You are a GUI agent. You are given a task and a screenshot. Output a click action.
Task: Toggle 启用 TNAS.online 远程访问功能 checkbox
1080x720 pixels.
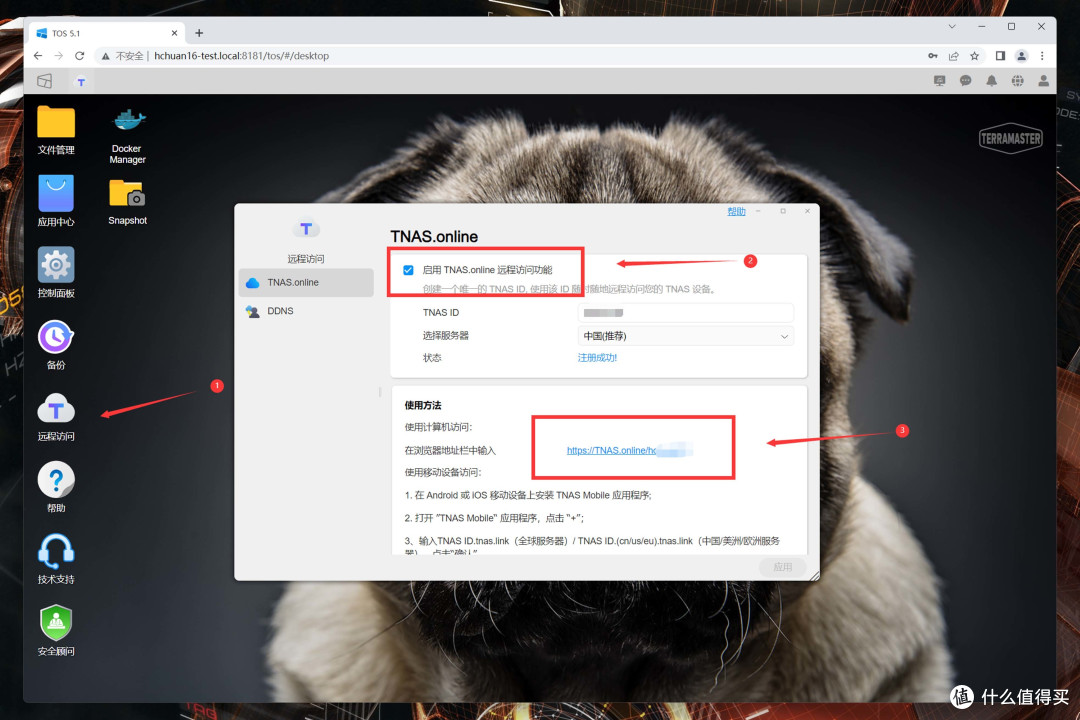[x=408, y=270]
